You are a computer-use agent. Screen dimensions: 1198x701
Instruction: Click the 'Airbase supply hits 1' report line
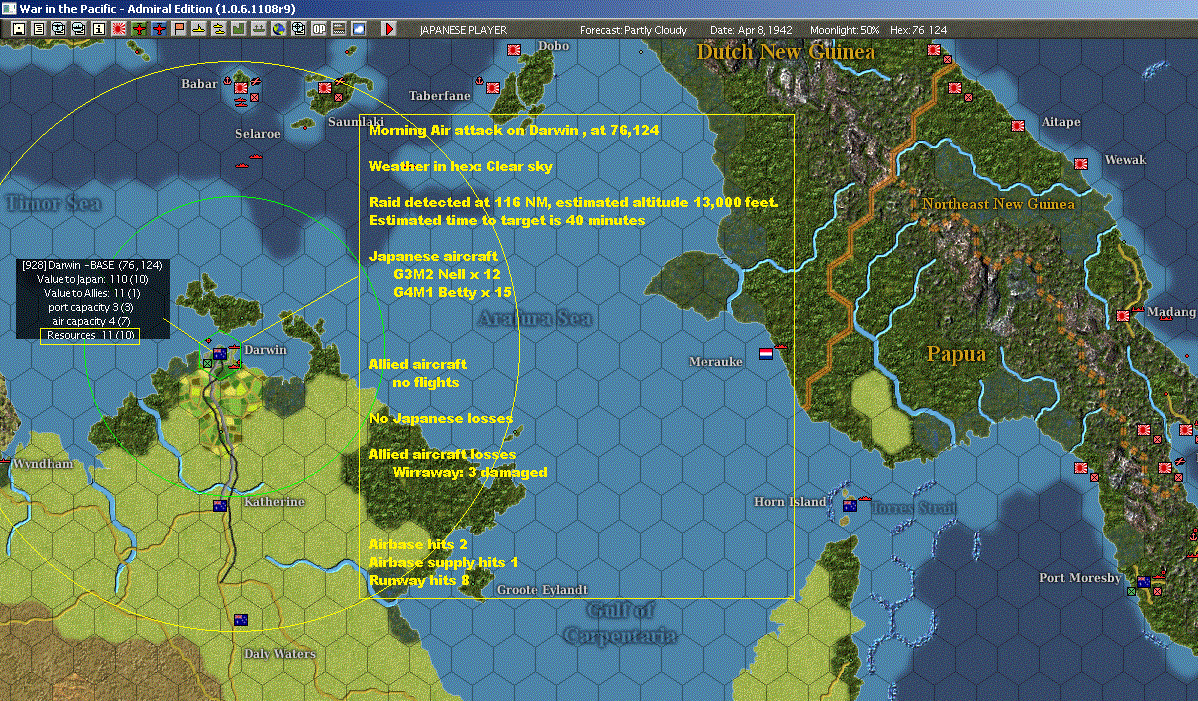(443, 562)
